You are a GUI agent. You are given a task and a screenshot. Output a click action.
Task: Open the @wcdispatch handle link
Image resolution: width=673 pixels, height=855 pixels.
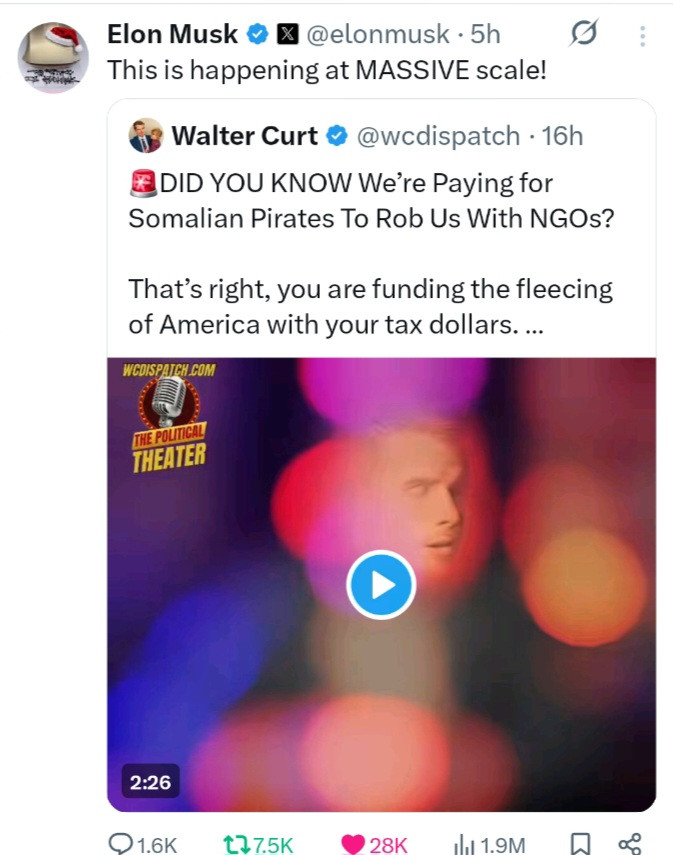pyautogui.click(x=438, y=136)
